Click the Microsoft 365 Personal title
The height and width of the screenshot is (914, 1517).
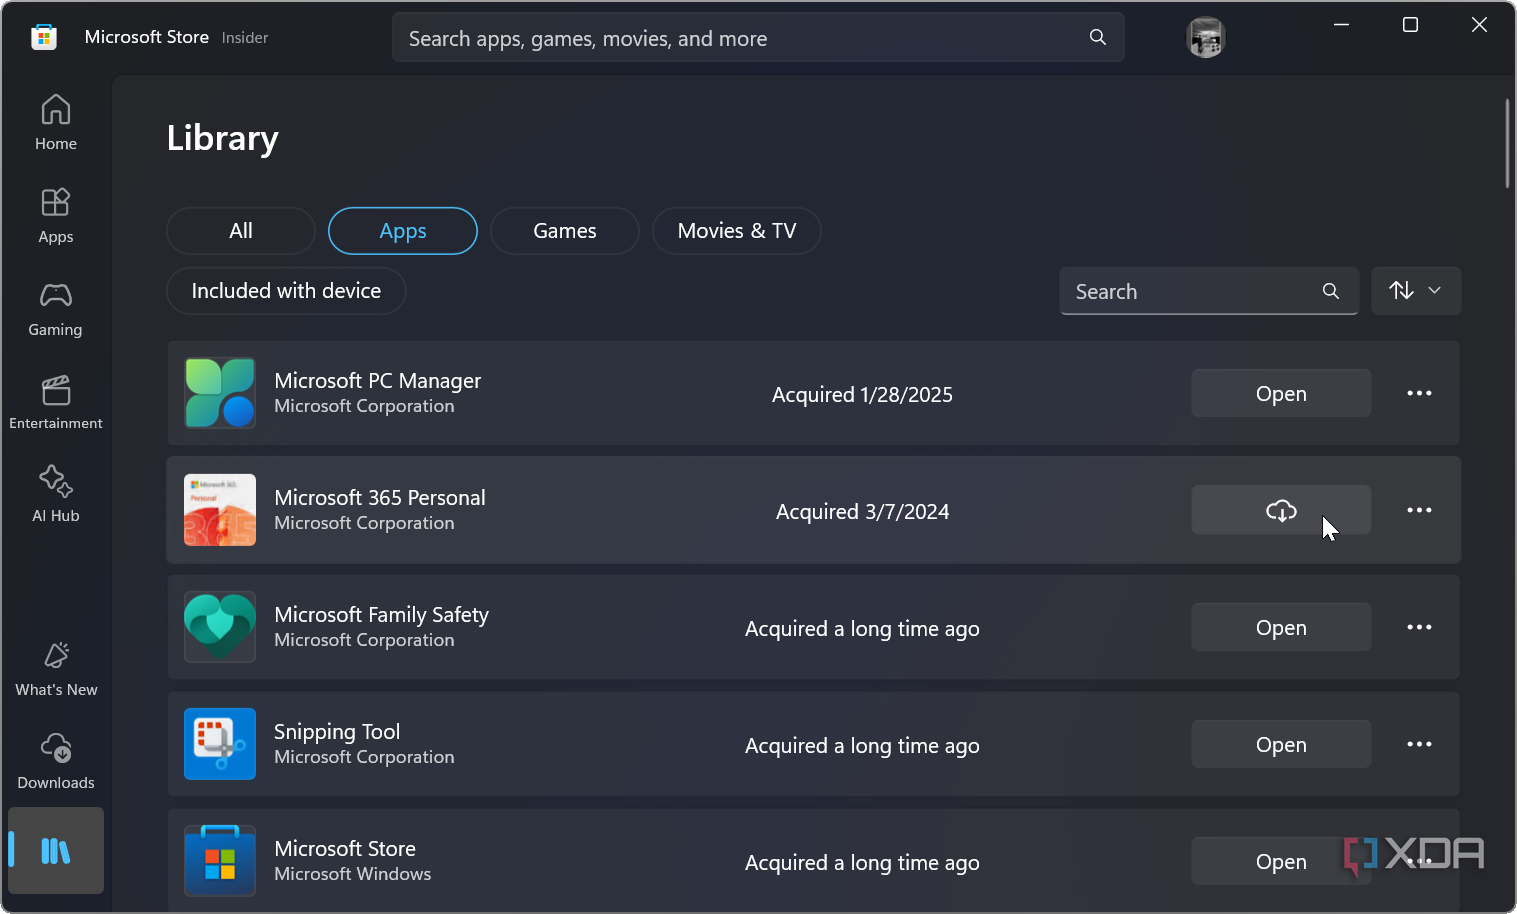380,498
